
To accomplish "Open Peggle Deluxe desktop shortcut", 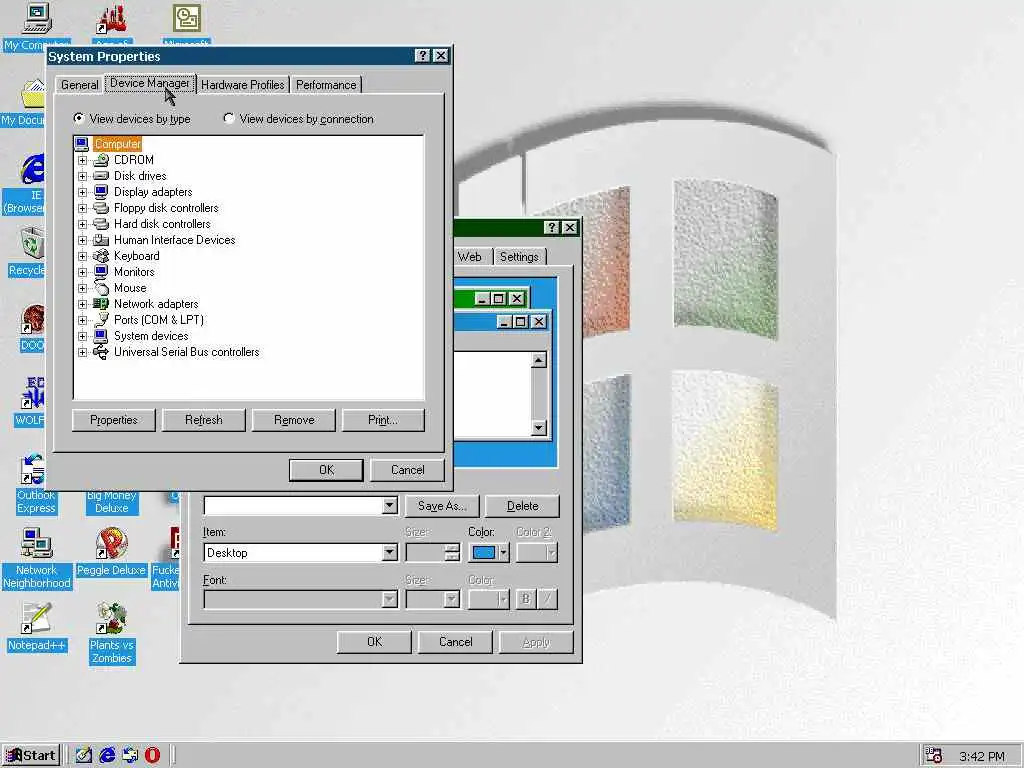I will 112,543.
